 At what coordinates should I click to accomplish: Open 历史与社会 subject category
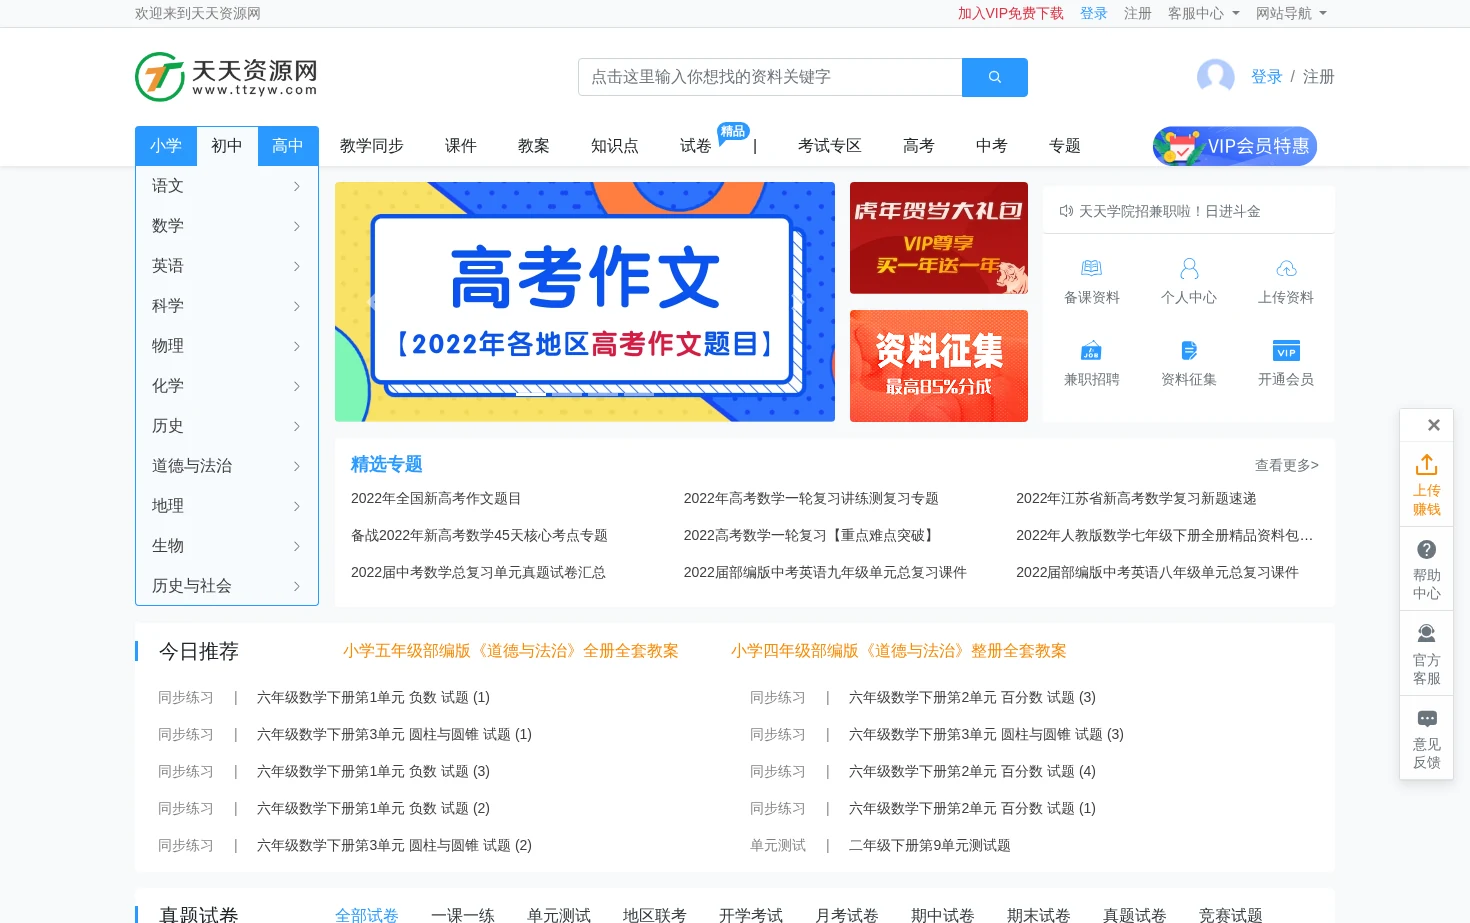point(192,586)
